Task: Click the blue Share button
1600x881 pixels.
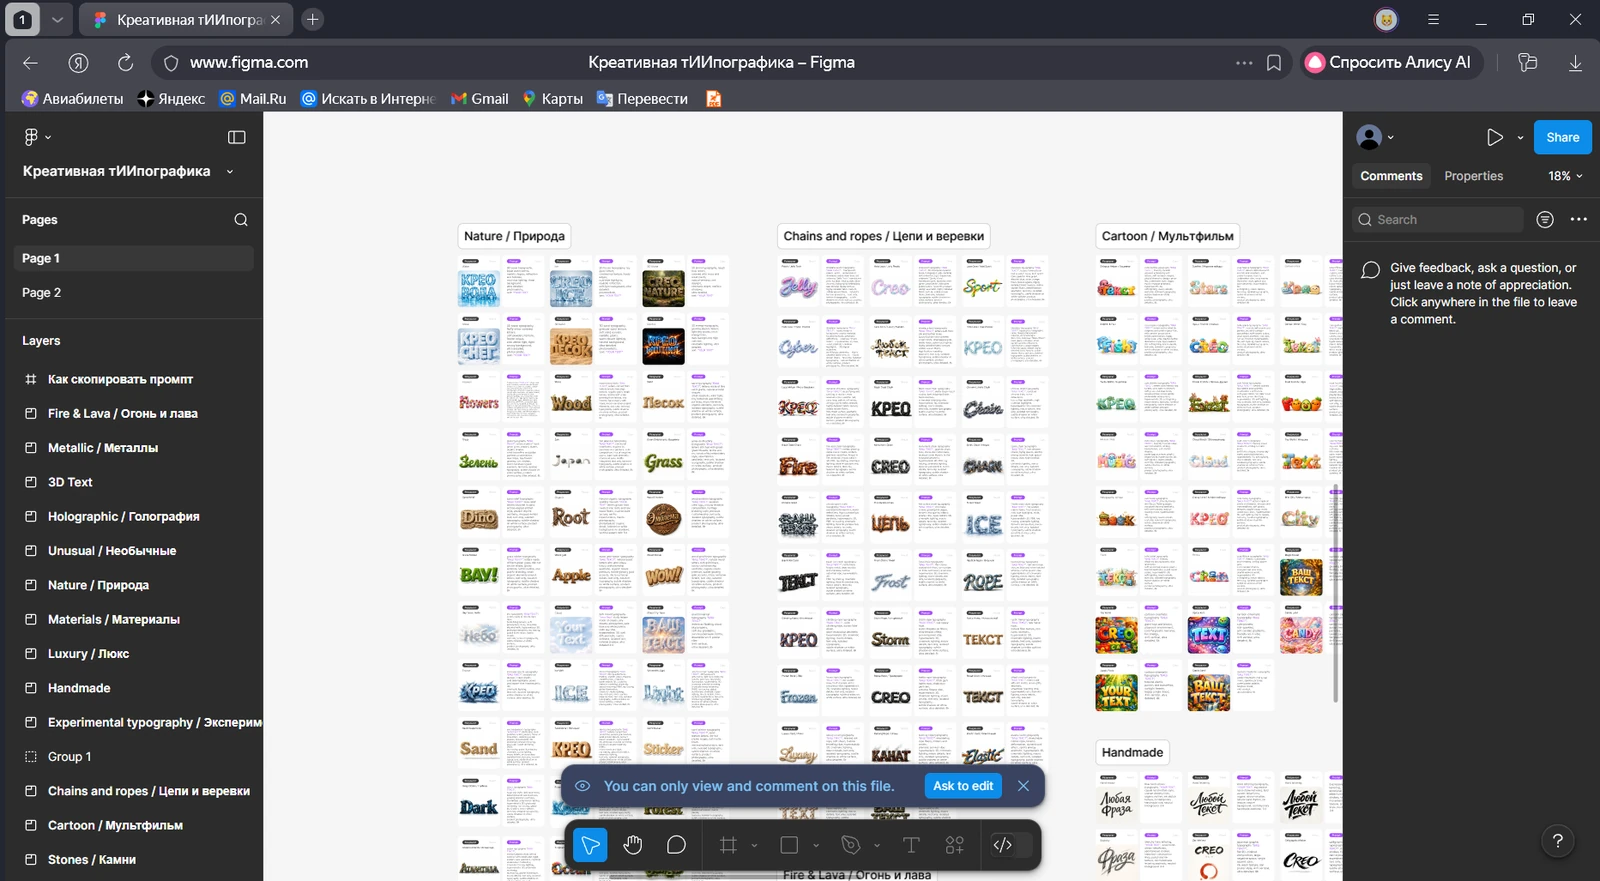Action: tap(1563, 138)
